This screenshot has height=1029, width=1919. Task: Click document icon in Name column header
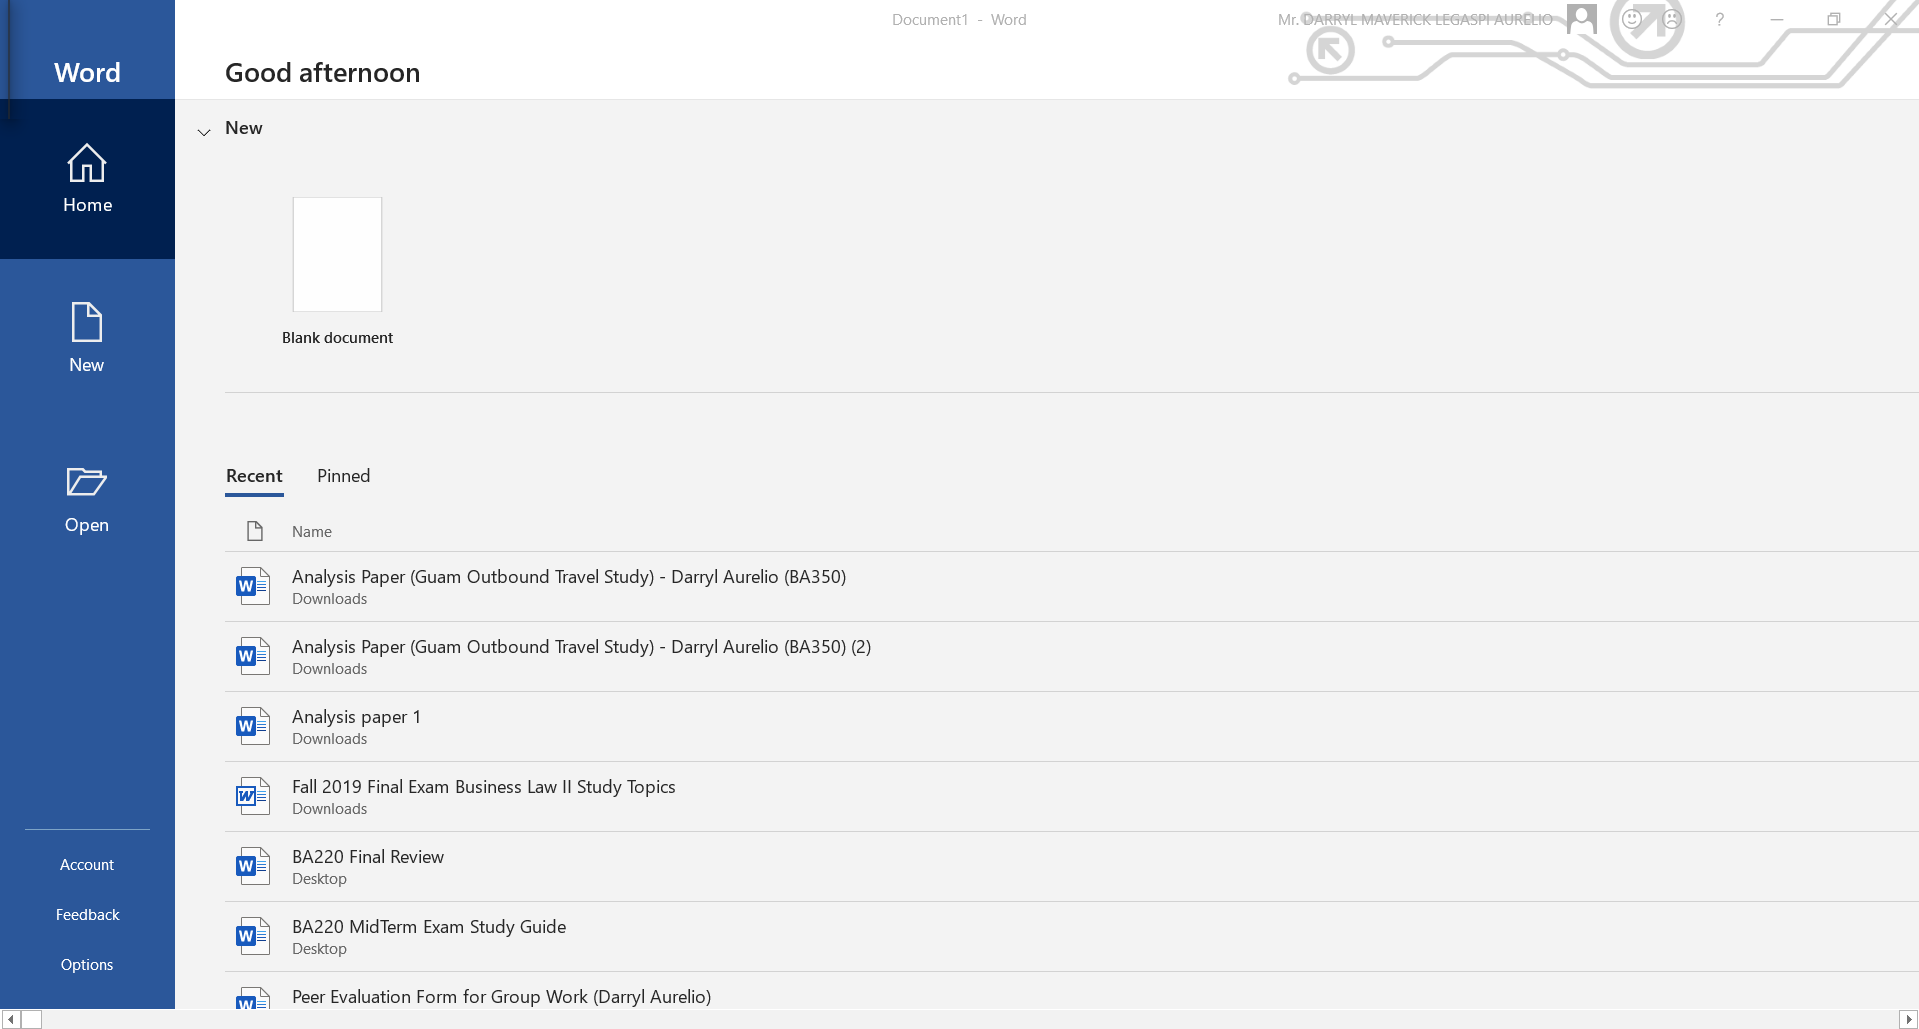255,531
